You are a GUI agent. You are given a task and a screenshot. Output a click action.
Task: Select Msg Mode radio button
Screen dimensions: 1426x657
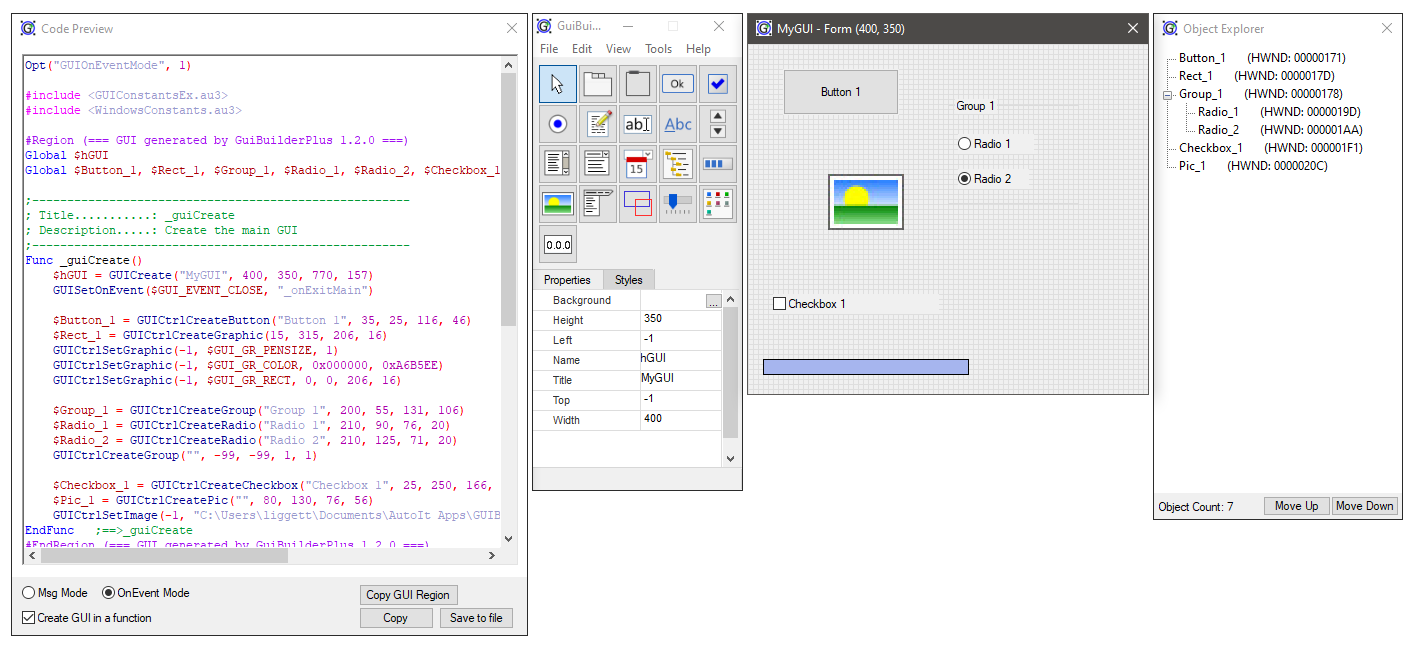55,593
